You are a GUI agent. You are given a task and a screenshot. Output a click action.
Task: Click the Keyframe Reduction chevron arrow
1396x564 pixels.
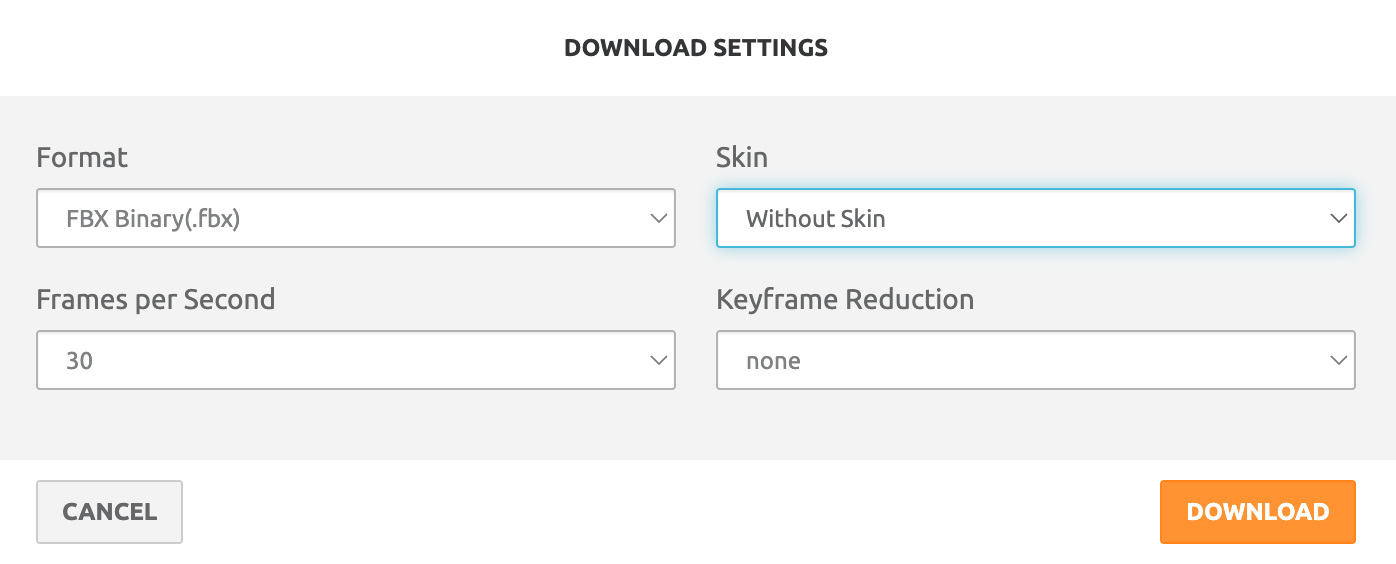tap(1338, 360)
